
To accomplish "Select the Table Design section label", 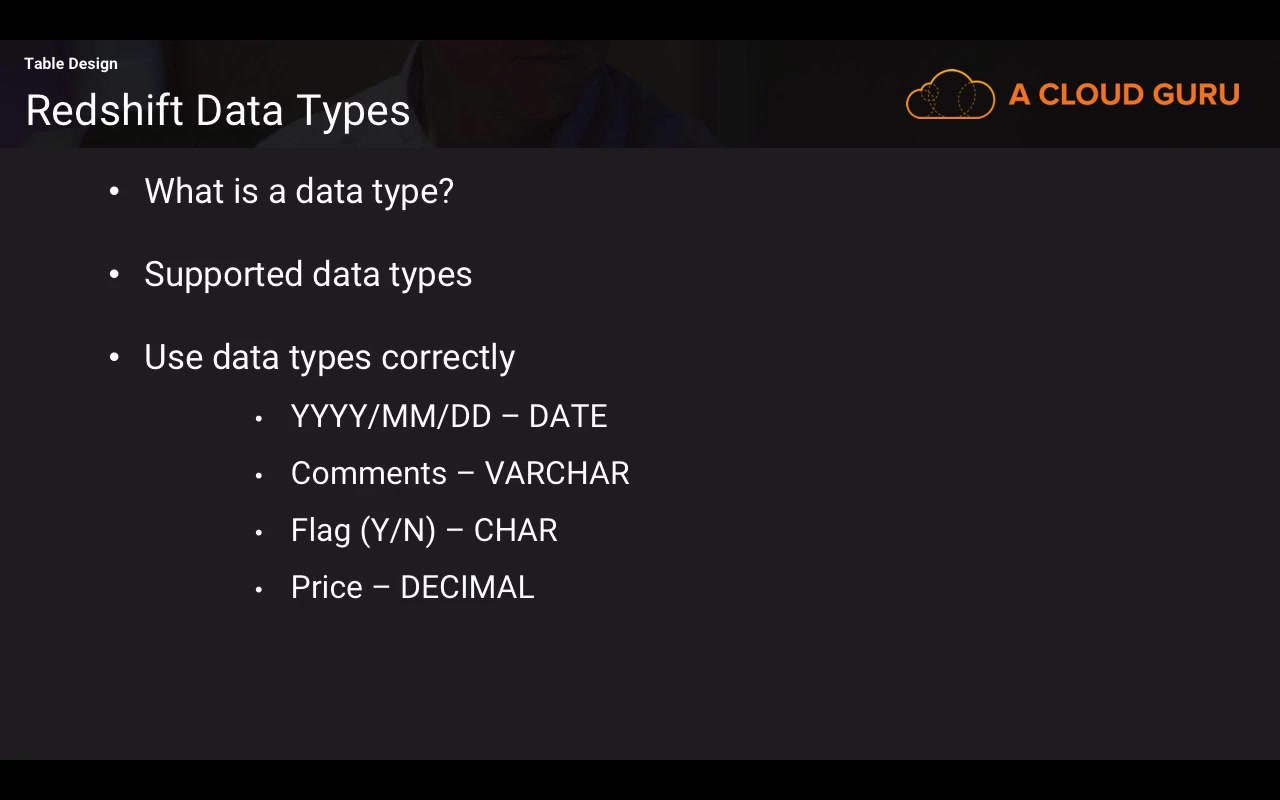I will [x=71, y=64].
